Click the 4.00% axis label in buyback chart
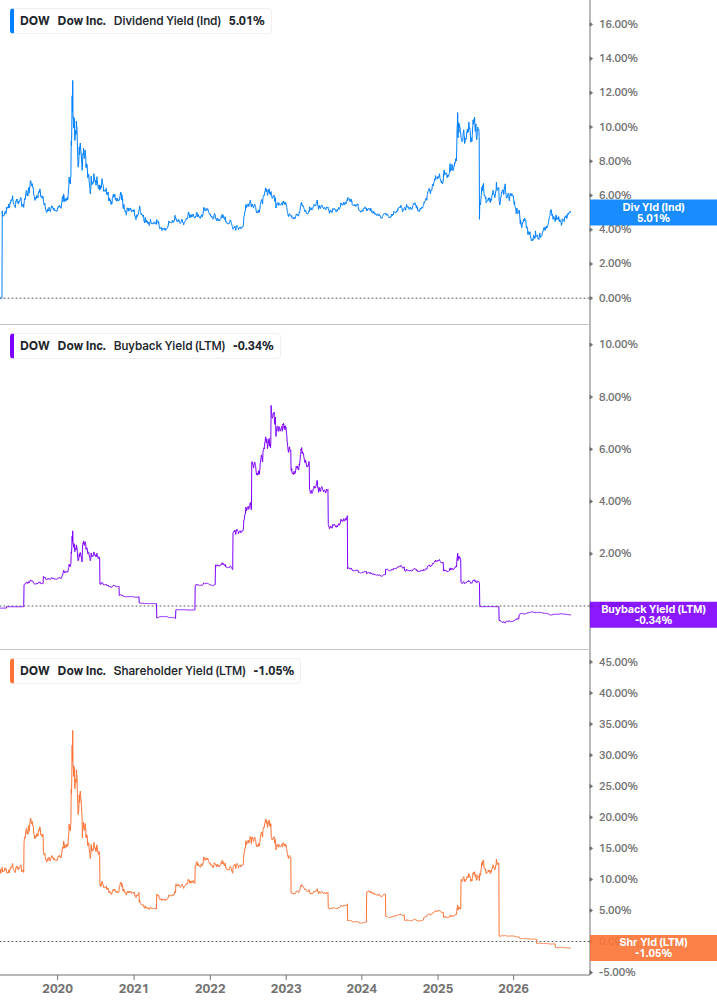Image resolution: width=717 pixels, height=1005 pixels. click(x=615, y=501)
